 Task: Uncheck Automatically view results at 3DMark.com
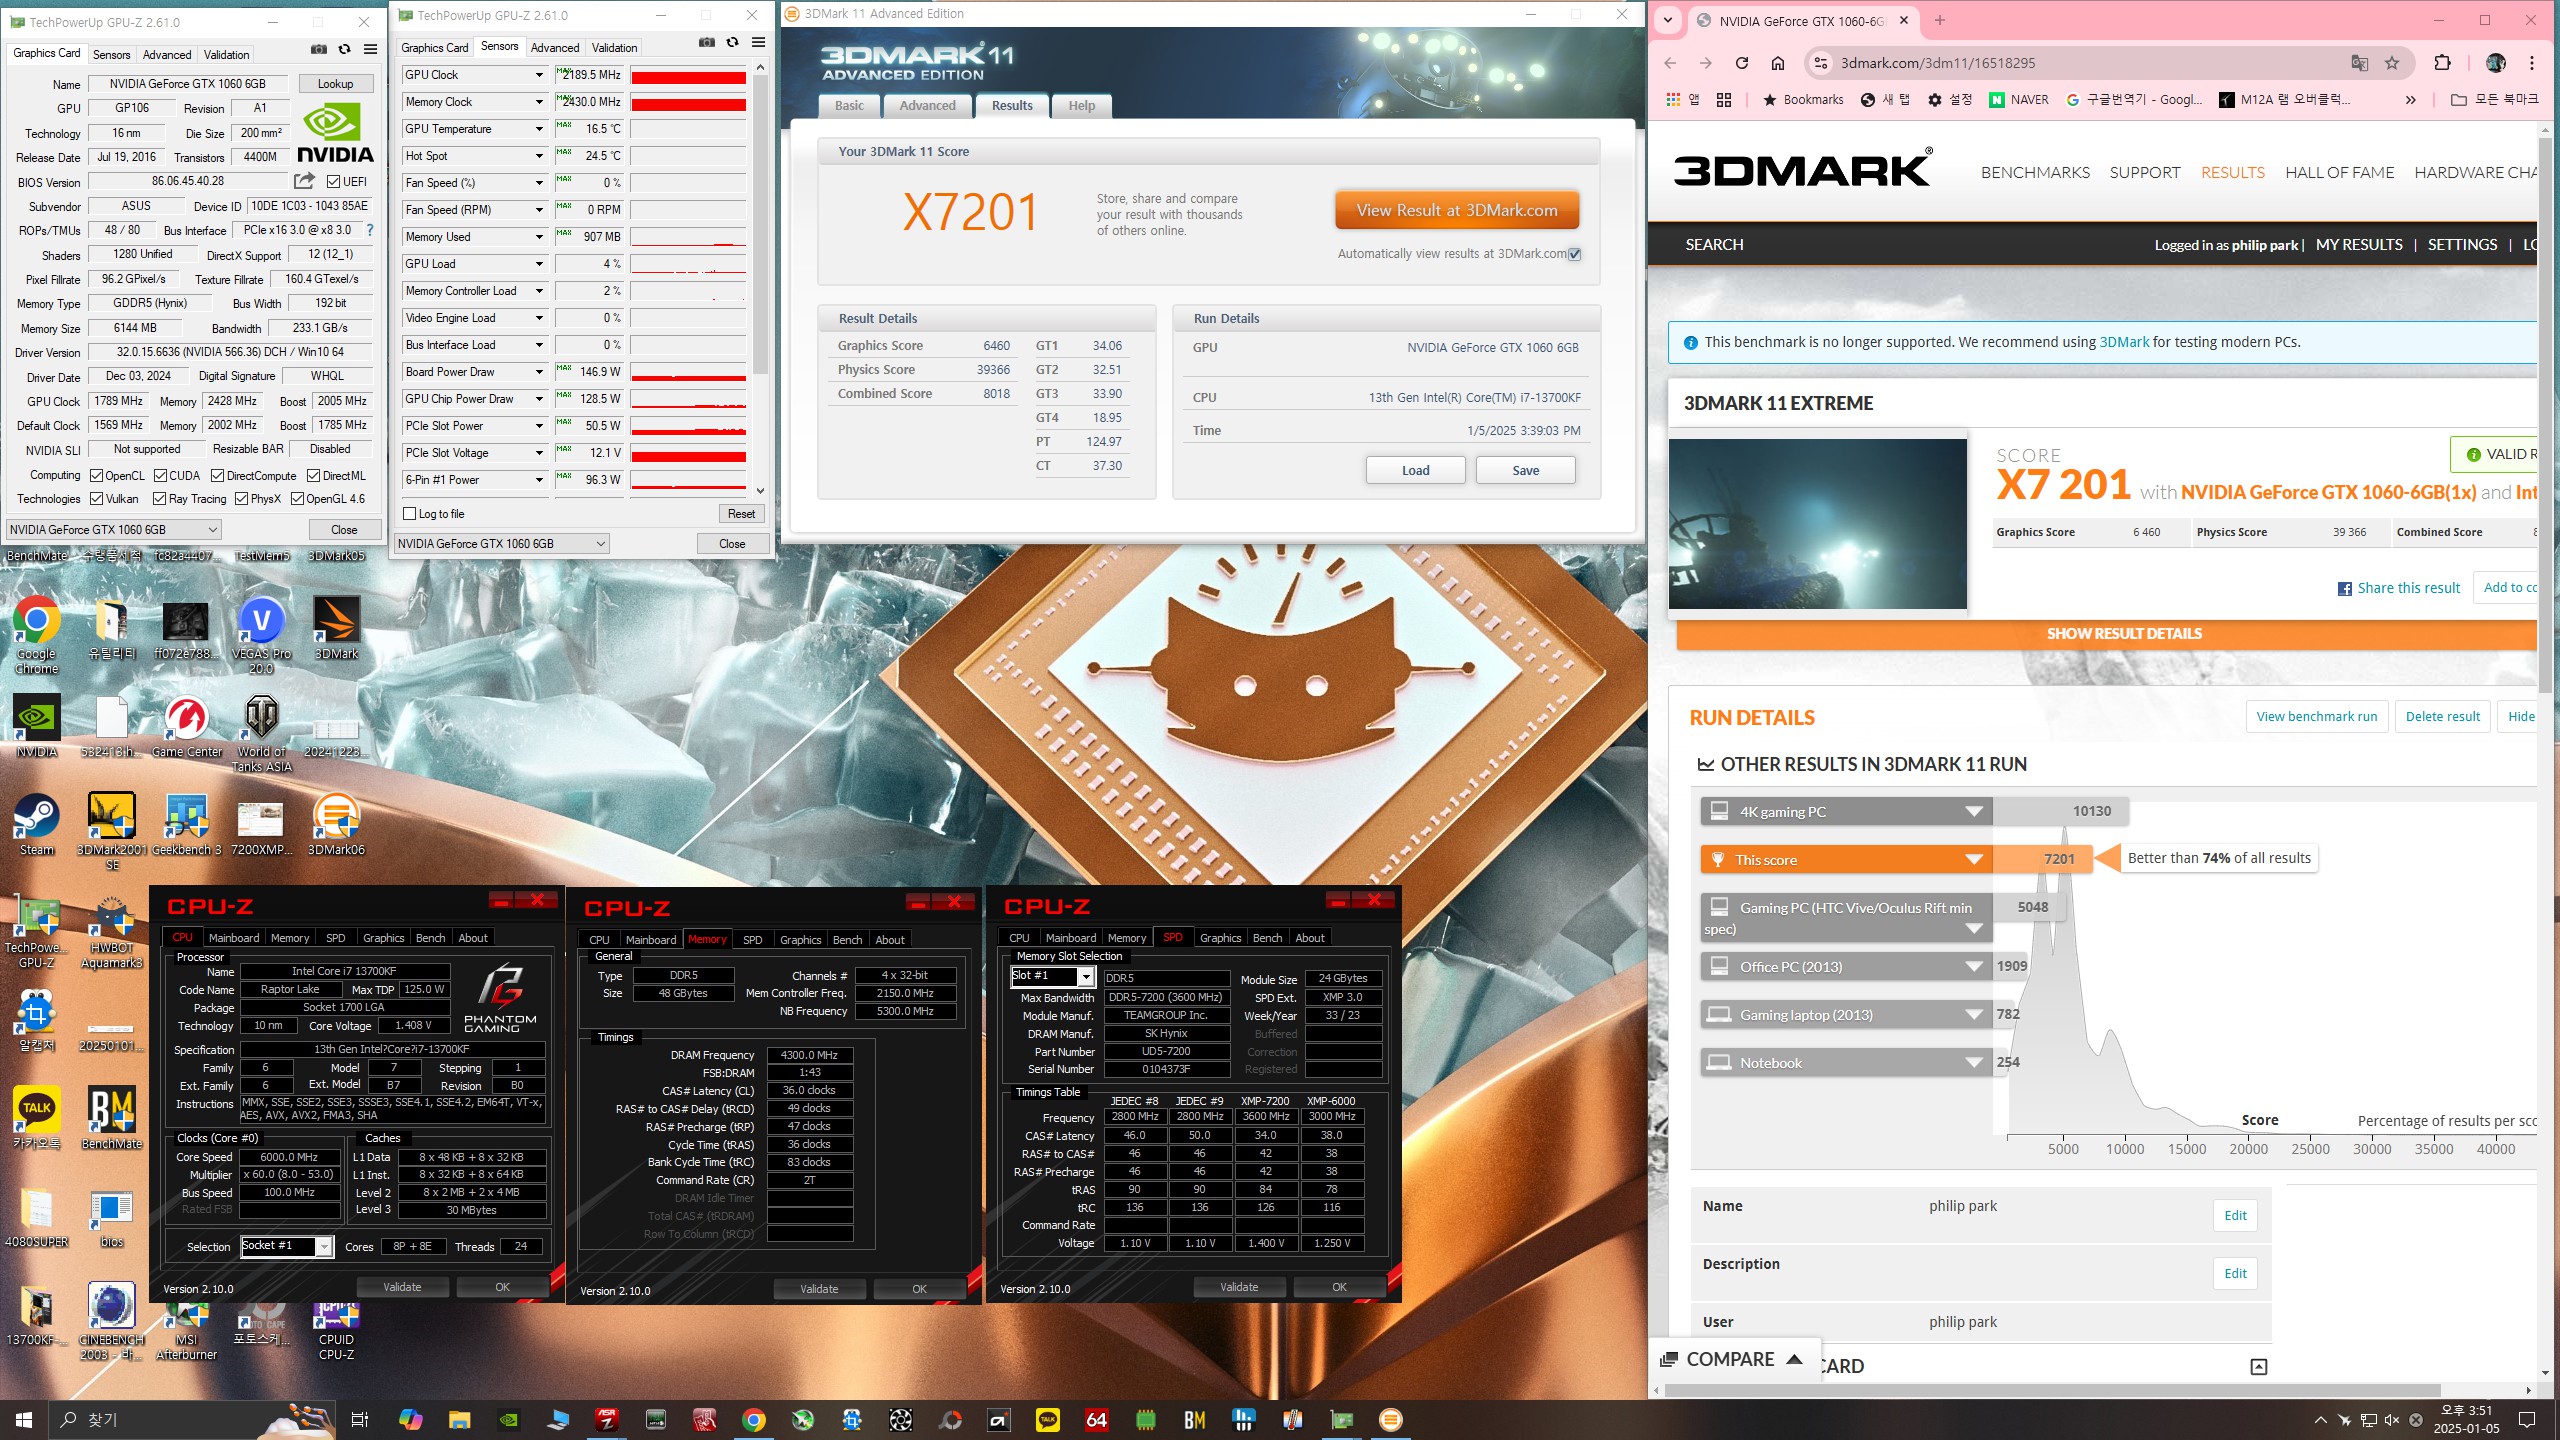(x=1575, y=254)
